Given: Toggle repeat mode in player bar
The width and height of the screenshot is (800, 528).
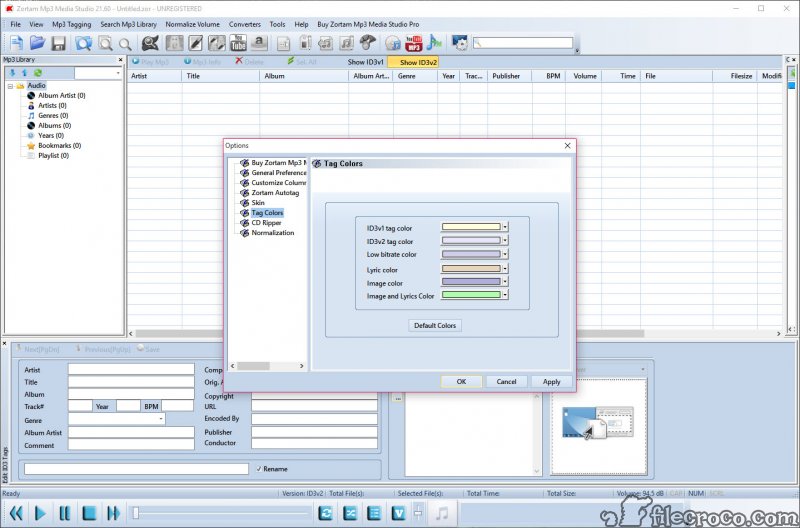Looking at the screenshot, I should (x=325, y=513).
